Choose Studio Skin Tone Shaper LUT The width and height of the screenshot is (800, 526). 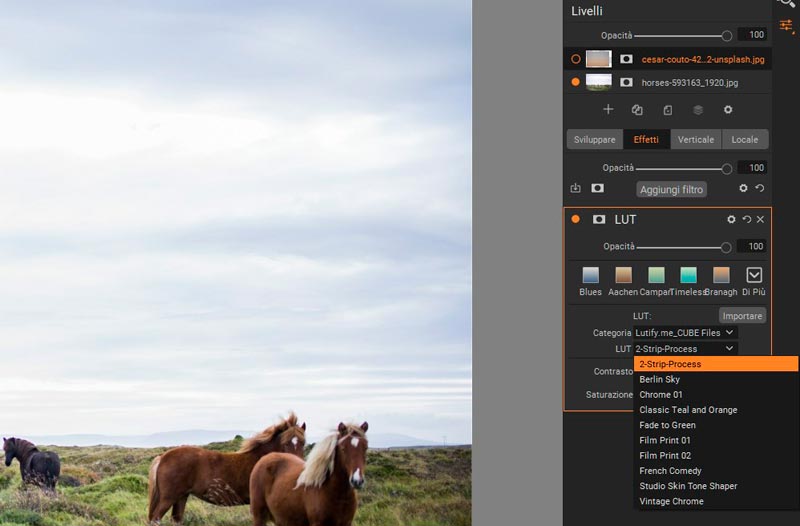tap(715, 486)
